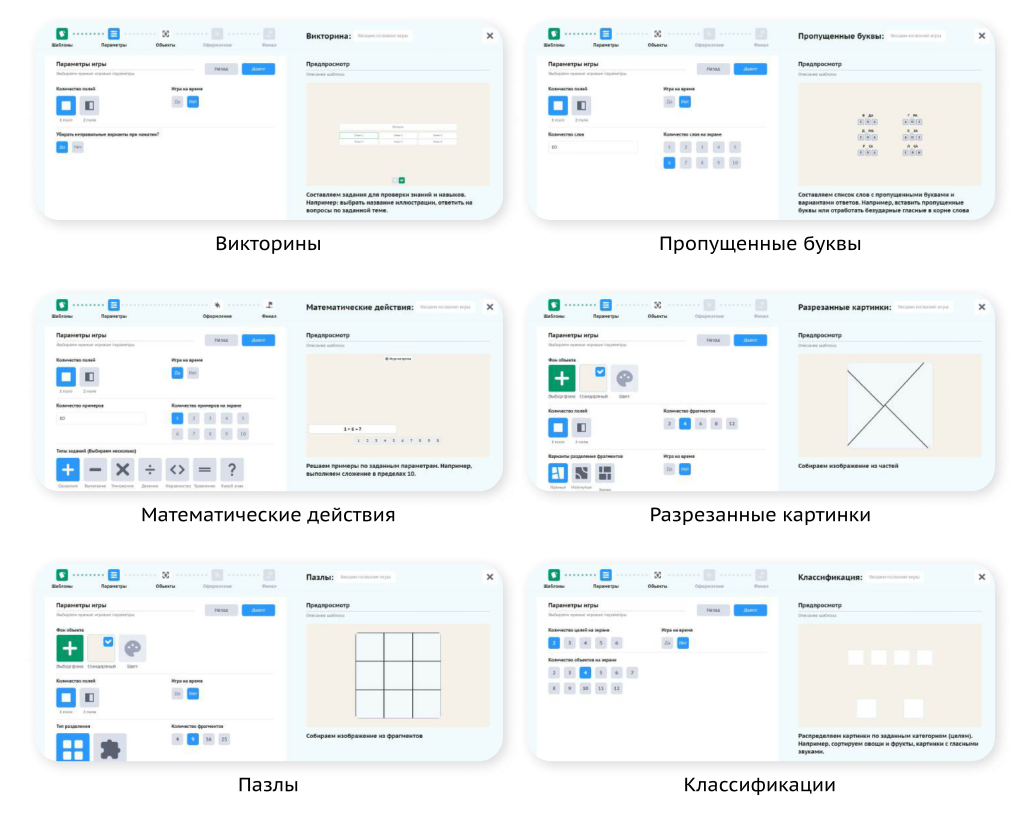
Task: Select Addition (plus) task type in Математические действия
Action: (x=68, y=470)
